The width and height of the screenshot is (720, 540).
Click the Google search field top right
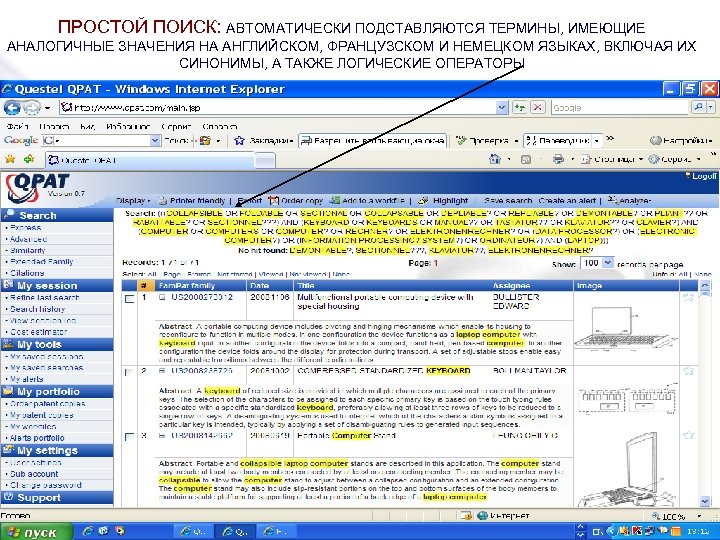pos(620,108)
